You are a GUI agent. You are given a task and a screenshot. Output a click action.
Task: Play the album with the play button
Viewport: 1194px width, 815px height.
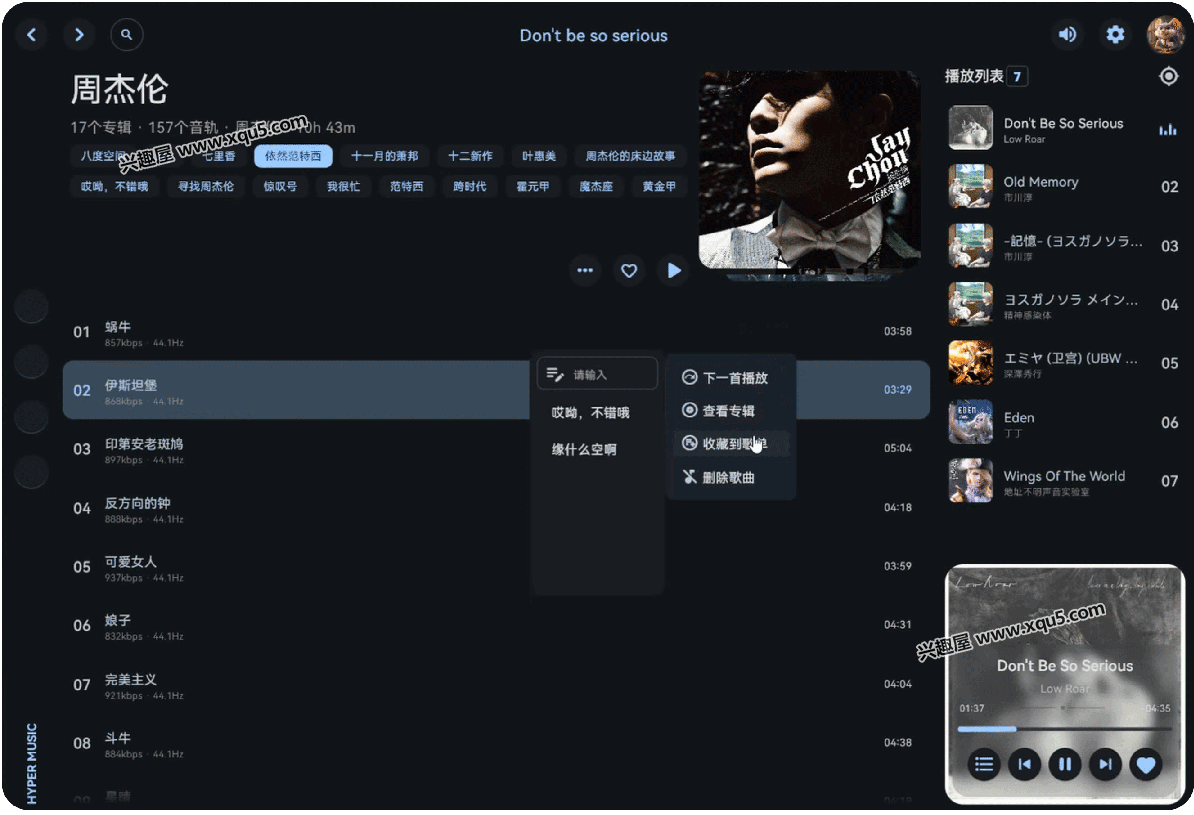674,270
